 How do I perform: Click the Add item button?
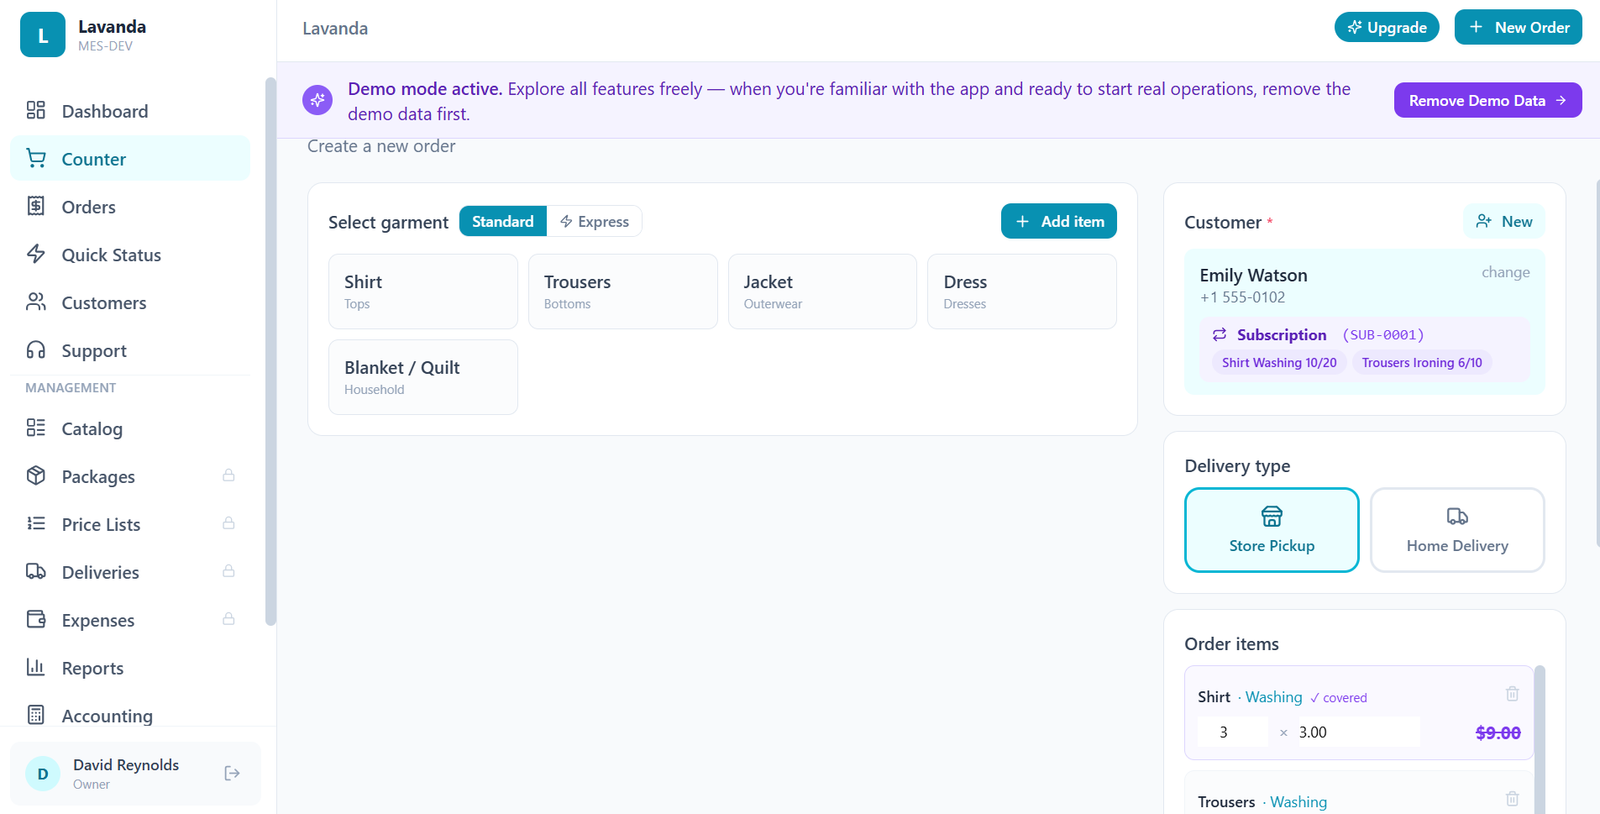(1059, 221)
